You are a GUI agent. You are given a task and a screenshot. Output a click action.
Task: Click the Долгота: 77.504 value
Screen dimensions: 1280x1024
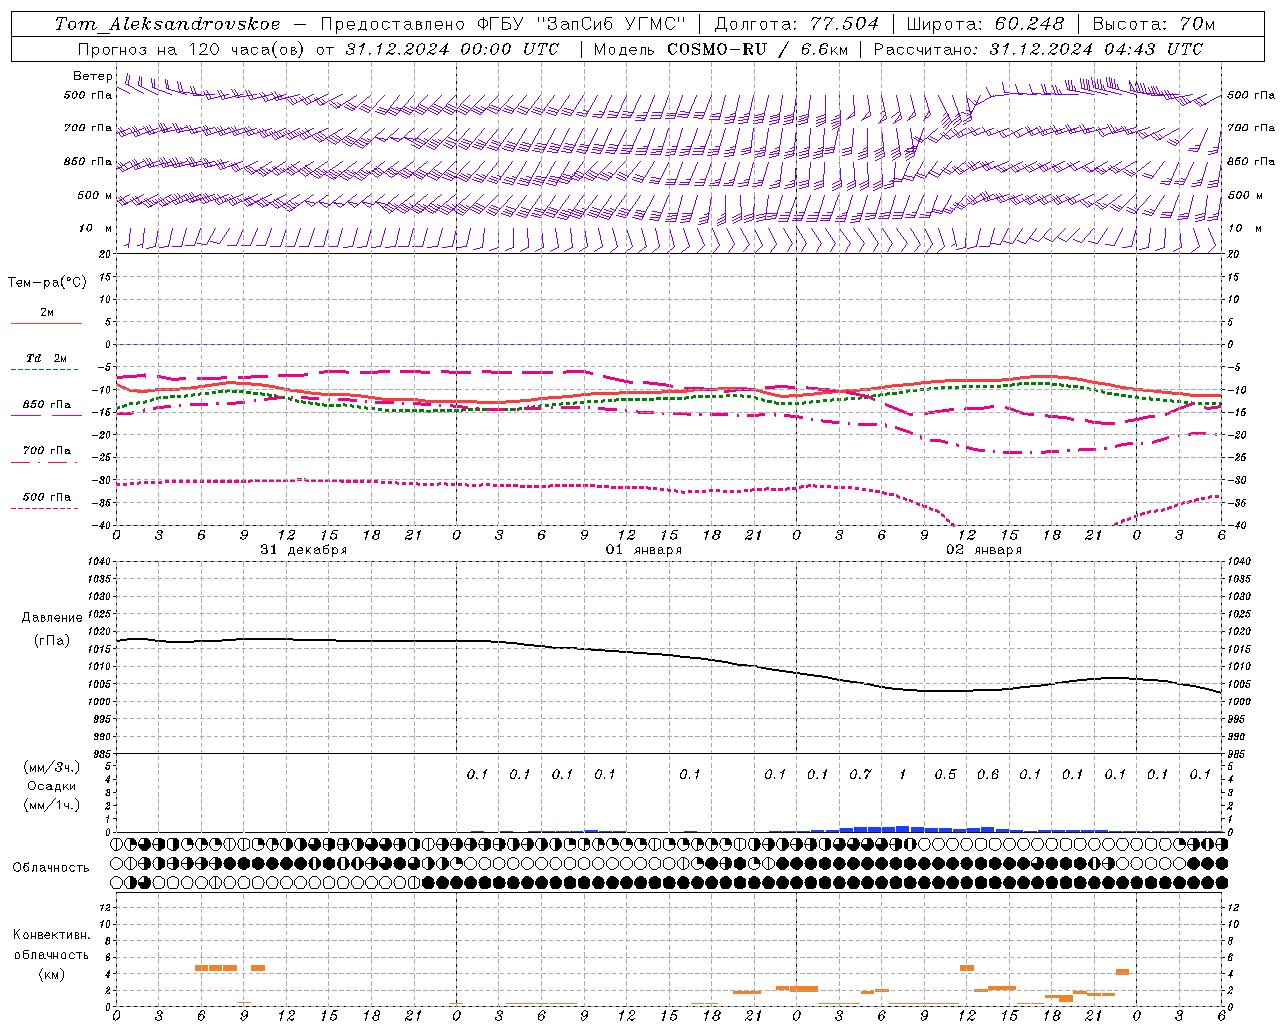(x=797, y=24)
